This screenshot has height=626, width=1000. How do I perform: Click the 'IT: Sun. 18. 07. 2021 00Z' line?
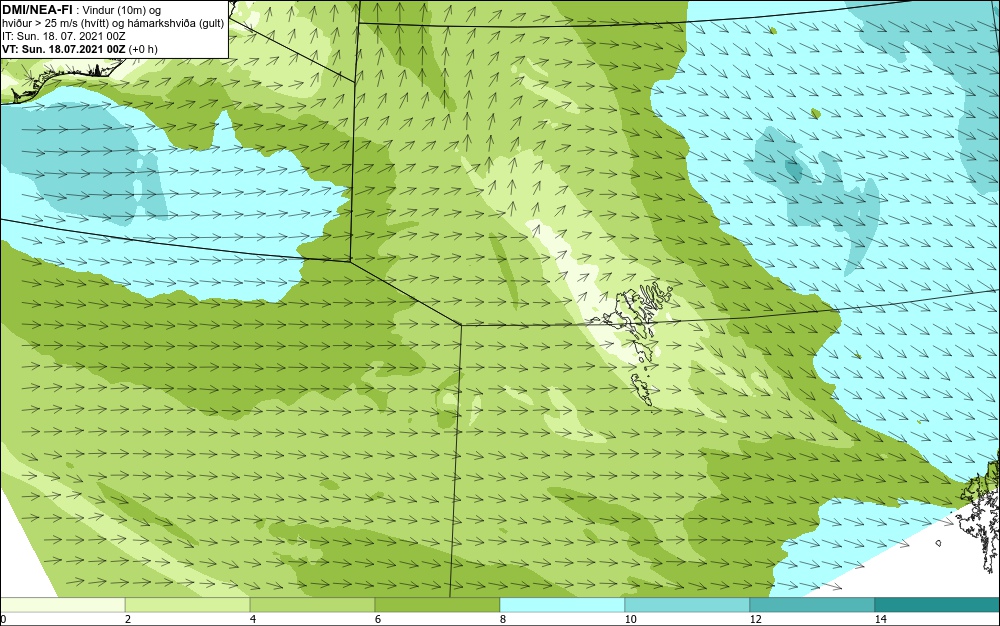(64, 36)
